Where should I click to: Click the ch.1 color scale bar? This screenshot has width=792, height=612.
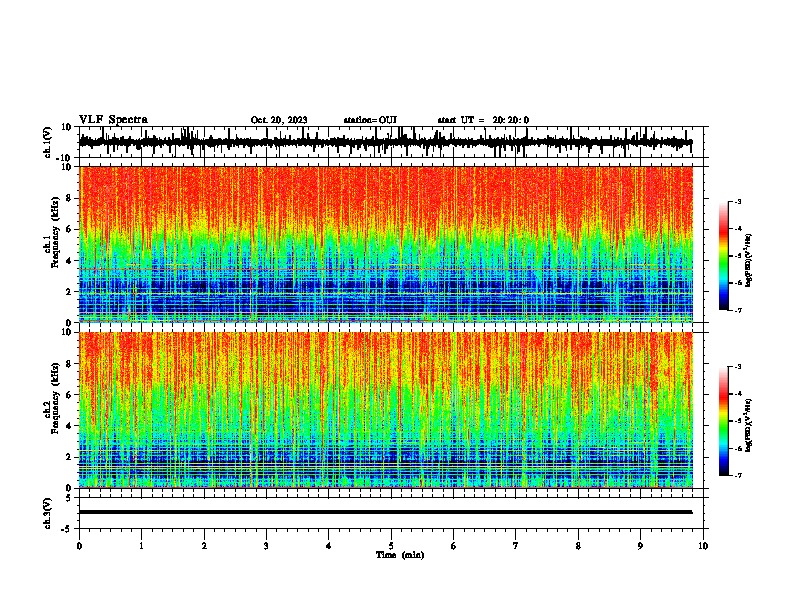click(x=723, y=256)
